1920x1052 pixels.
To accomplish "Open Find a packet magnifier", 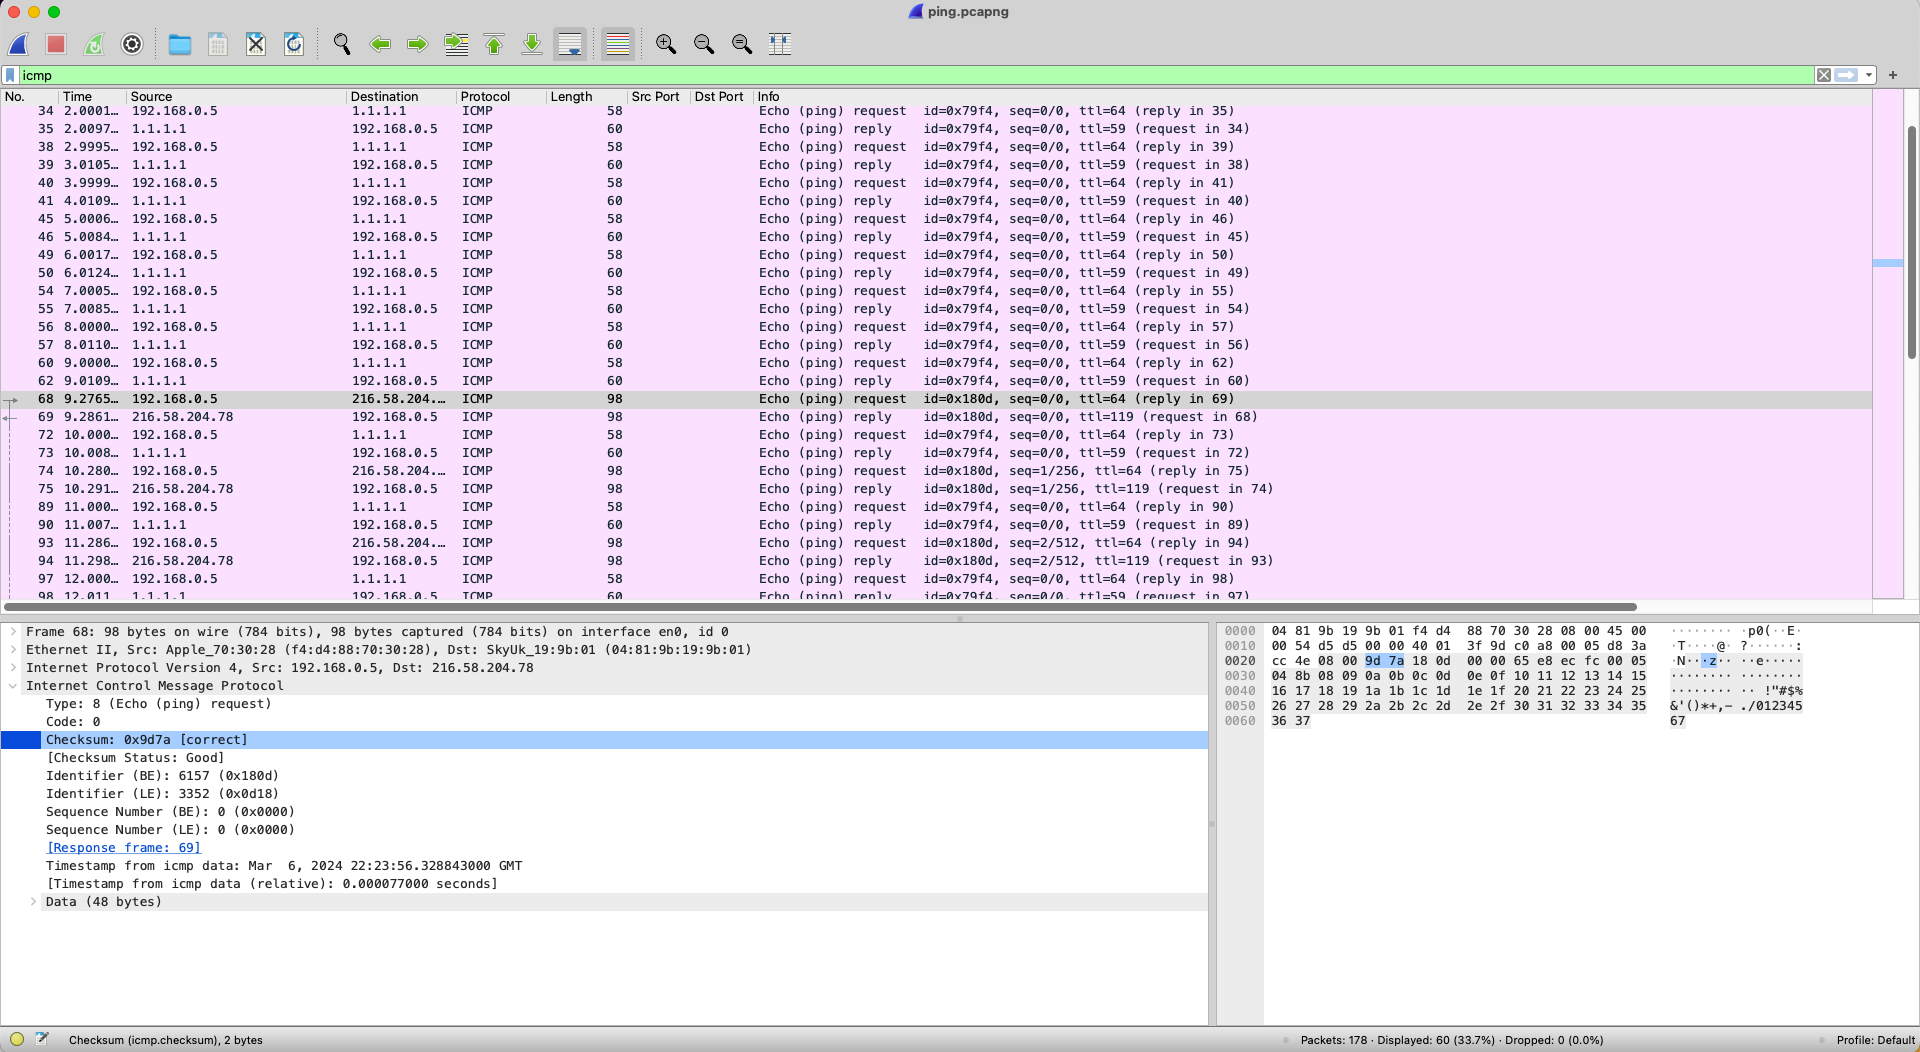I will click(342, 44).
